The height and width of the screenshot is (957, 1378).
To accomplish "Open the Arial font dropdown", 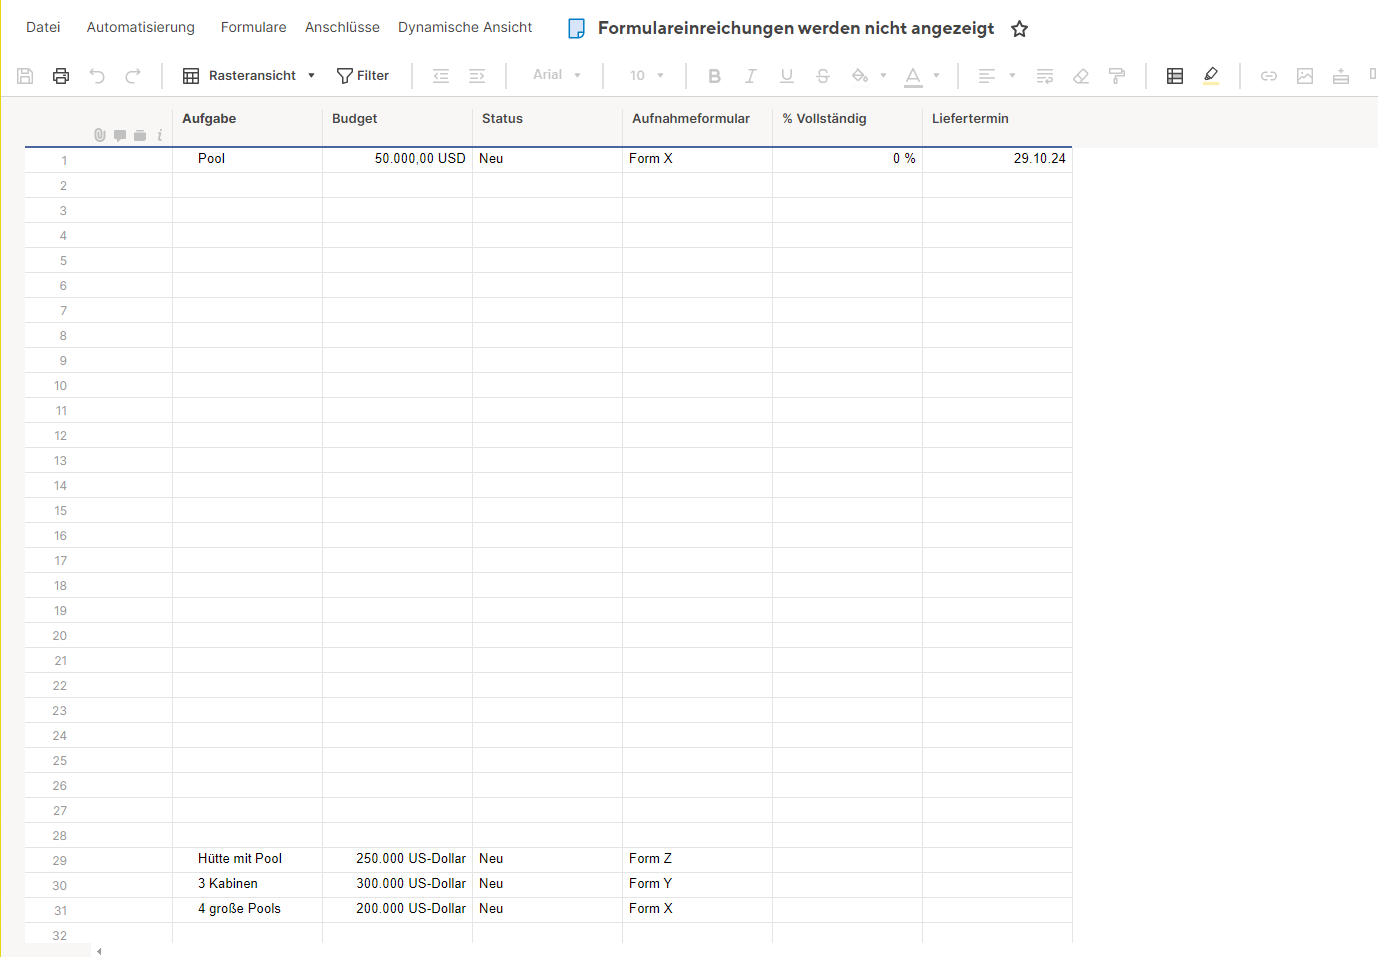I will coord(557,75).
